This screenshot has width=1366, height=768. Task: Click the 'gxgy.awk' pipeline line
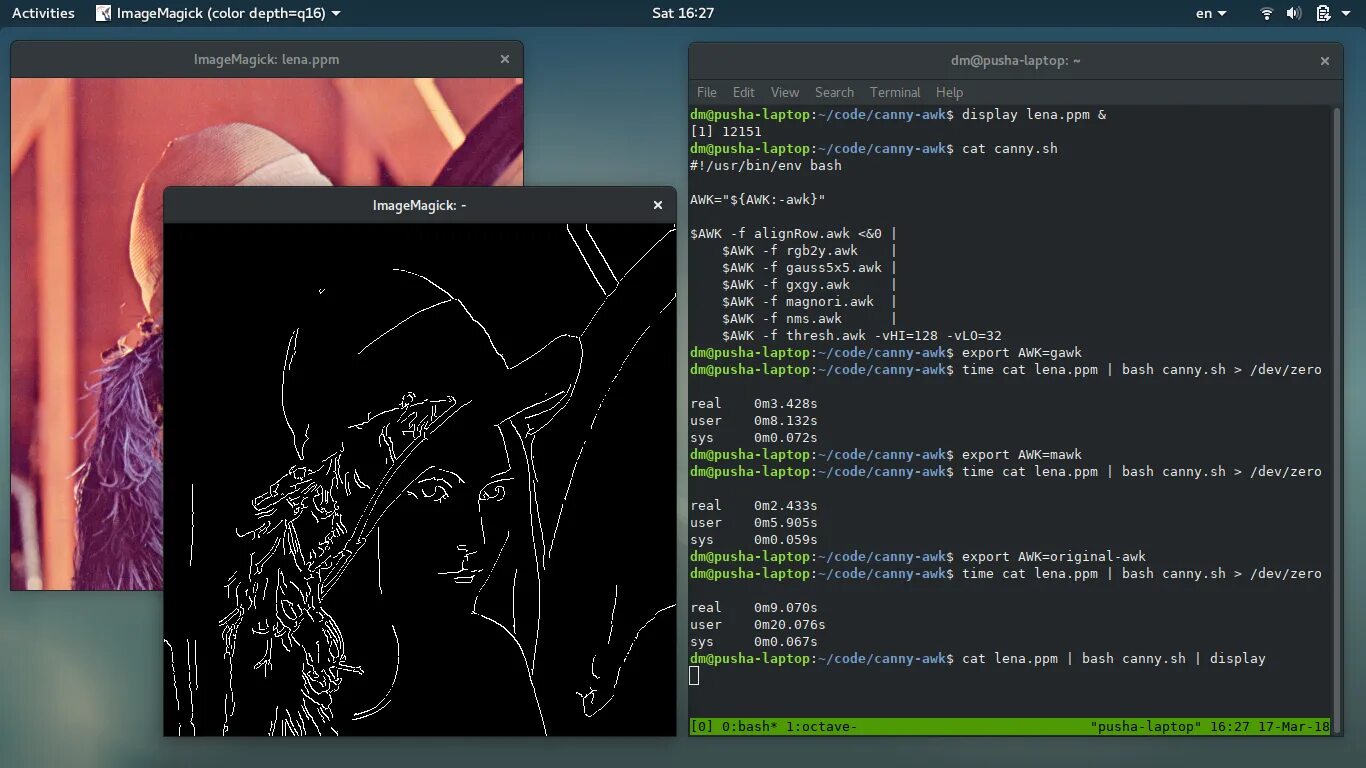810,285
